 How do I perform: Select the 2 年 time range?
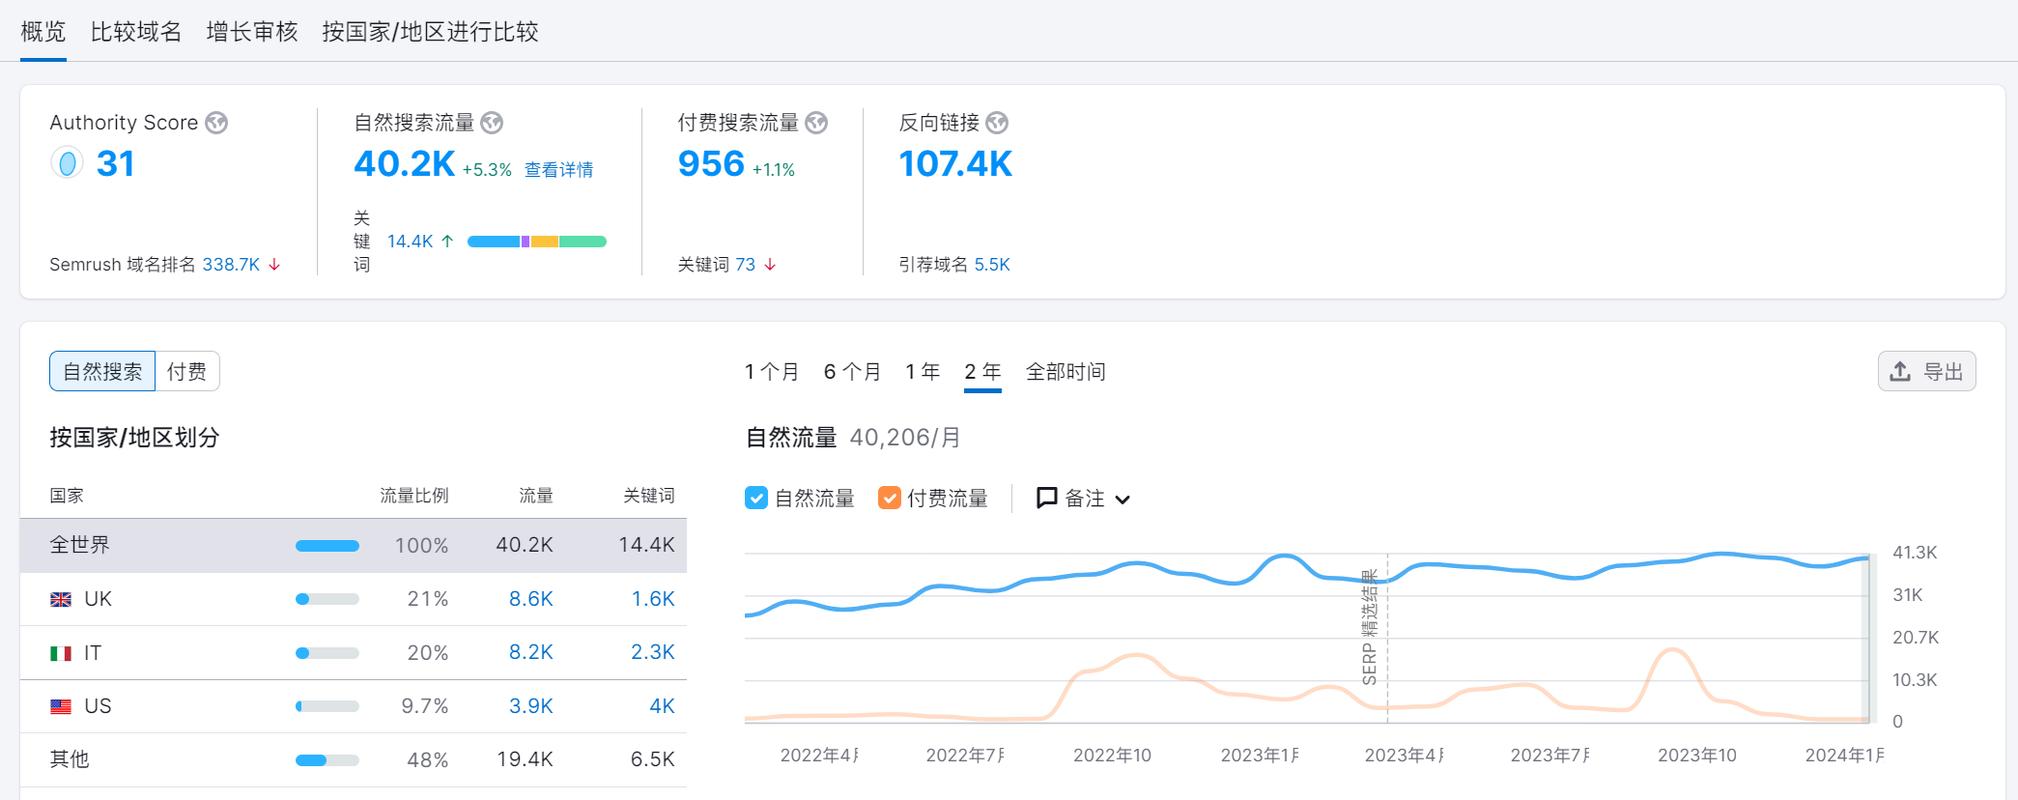point(983,372)
